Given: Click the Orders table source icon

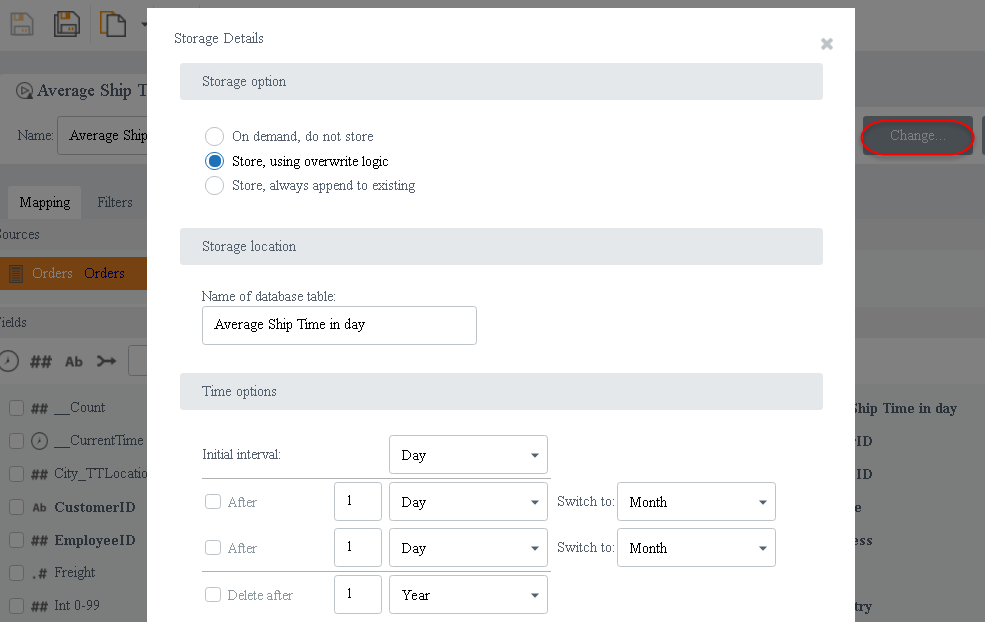Looking at the screenshot, I should pyautogui.click(x=16, y=273).
